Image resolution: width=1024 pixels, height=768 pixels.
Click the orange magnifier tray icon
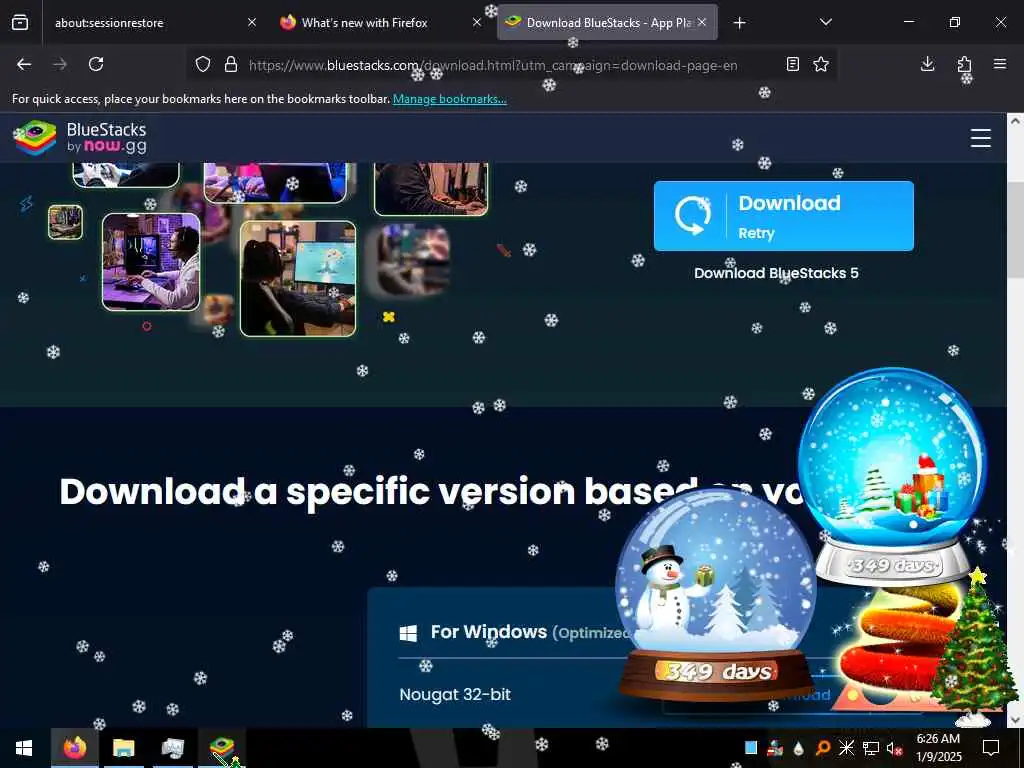pyautogui.click(x=822, y=748)
